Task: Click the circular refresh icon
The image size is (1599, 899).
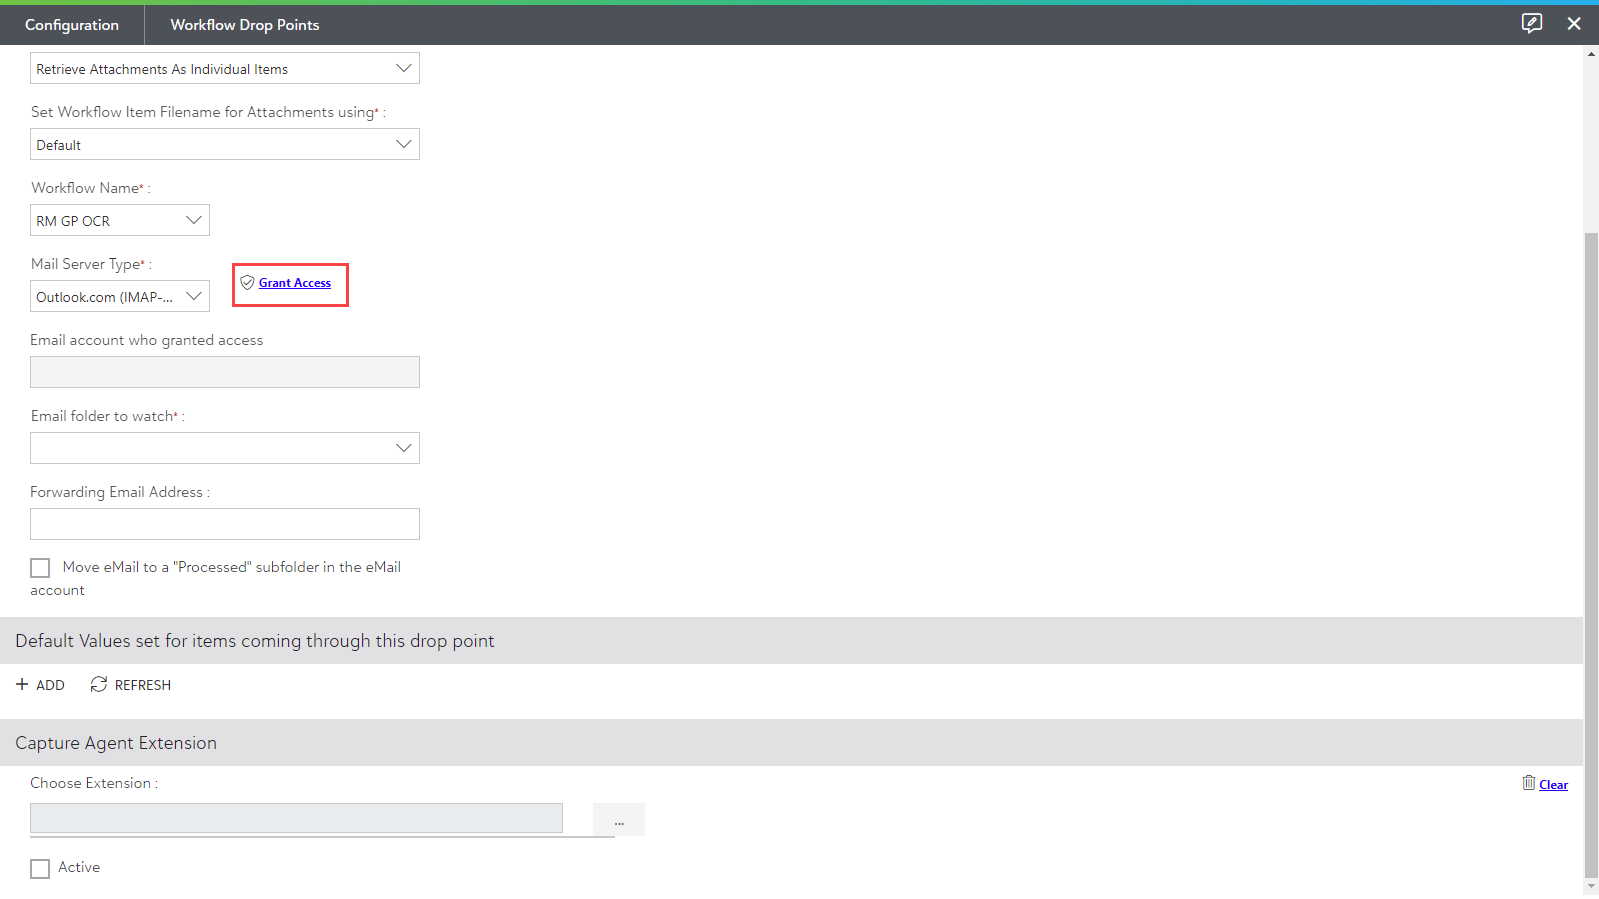Action: tap(98, 684)
